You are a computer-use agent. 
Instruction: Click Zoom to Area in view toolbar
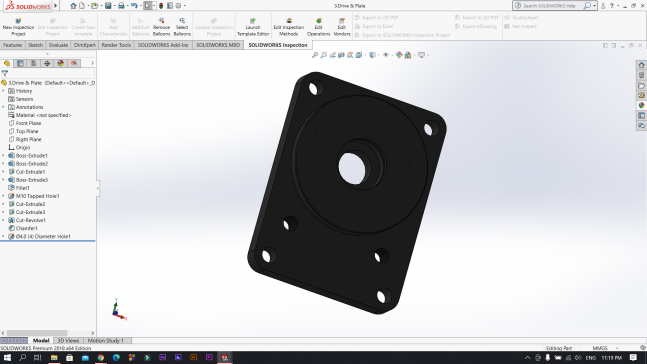[x=324, y=54]
